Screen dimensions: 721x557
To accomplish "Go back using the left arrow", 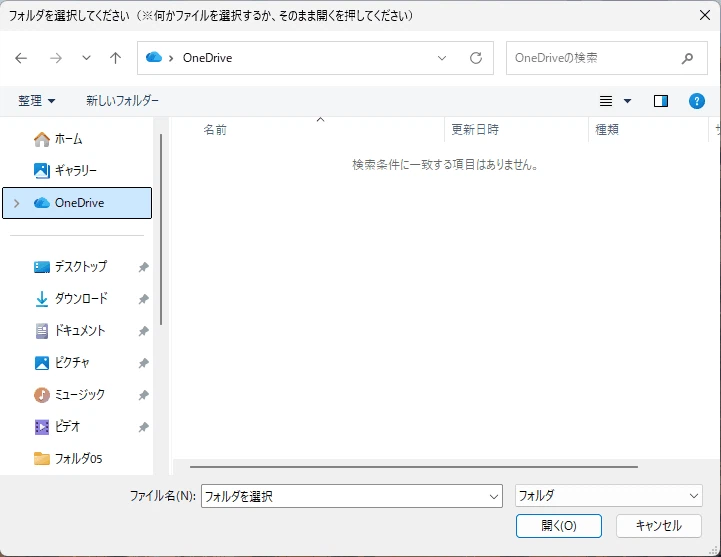I will 21,58.
